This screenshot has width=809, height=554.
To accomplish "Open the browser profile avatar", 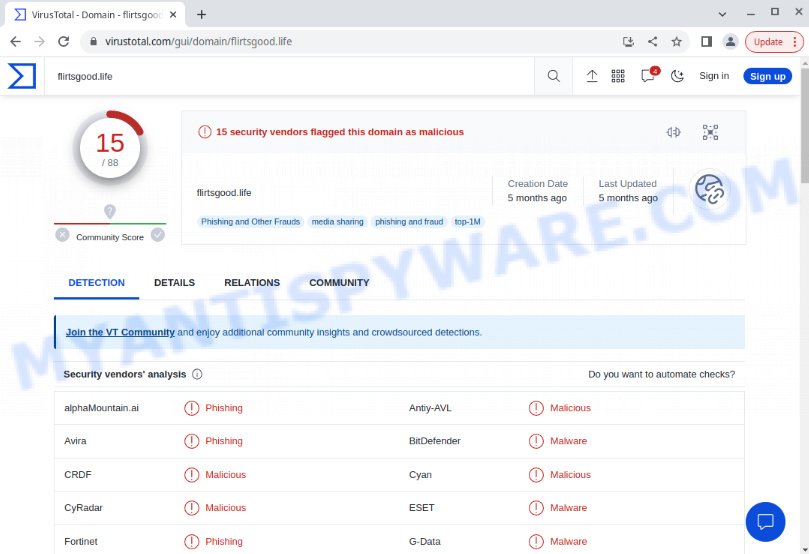I will coord(730,42).
